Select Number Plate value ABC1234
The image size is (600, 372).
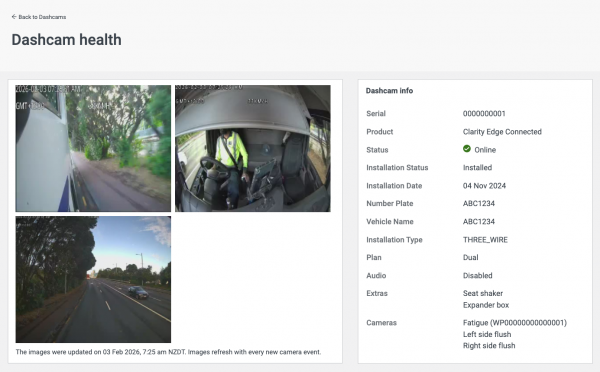[x=479, y=204]
